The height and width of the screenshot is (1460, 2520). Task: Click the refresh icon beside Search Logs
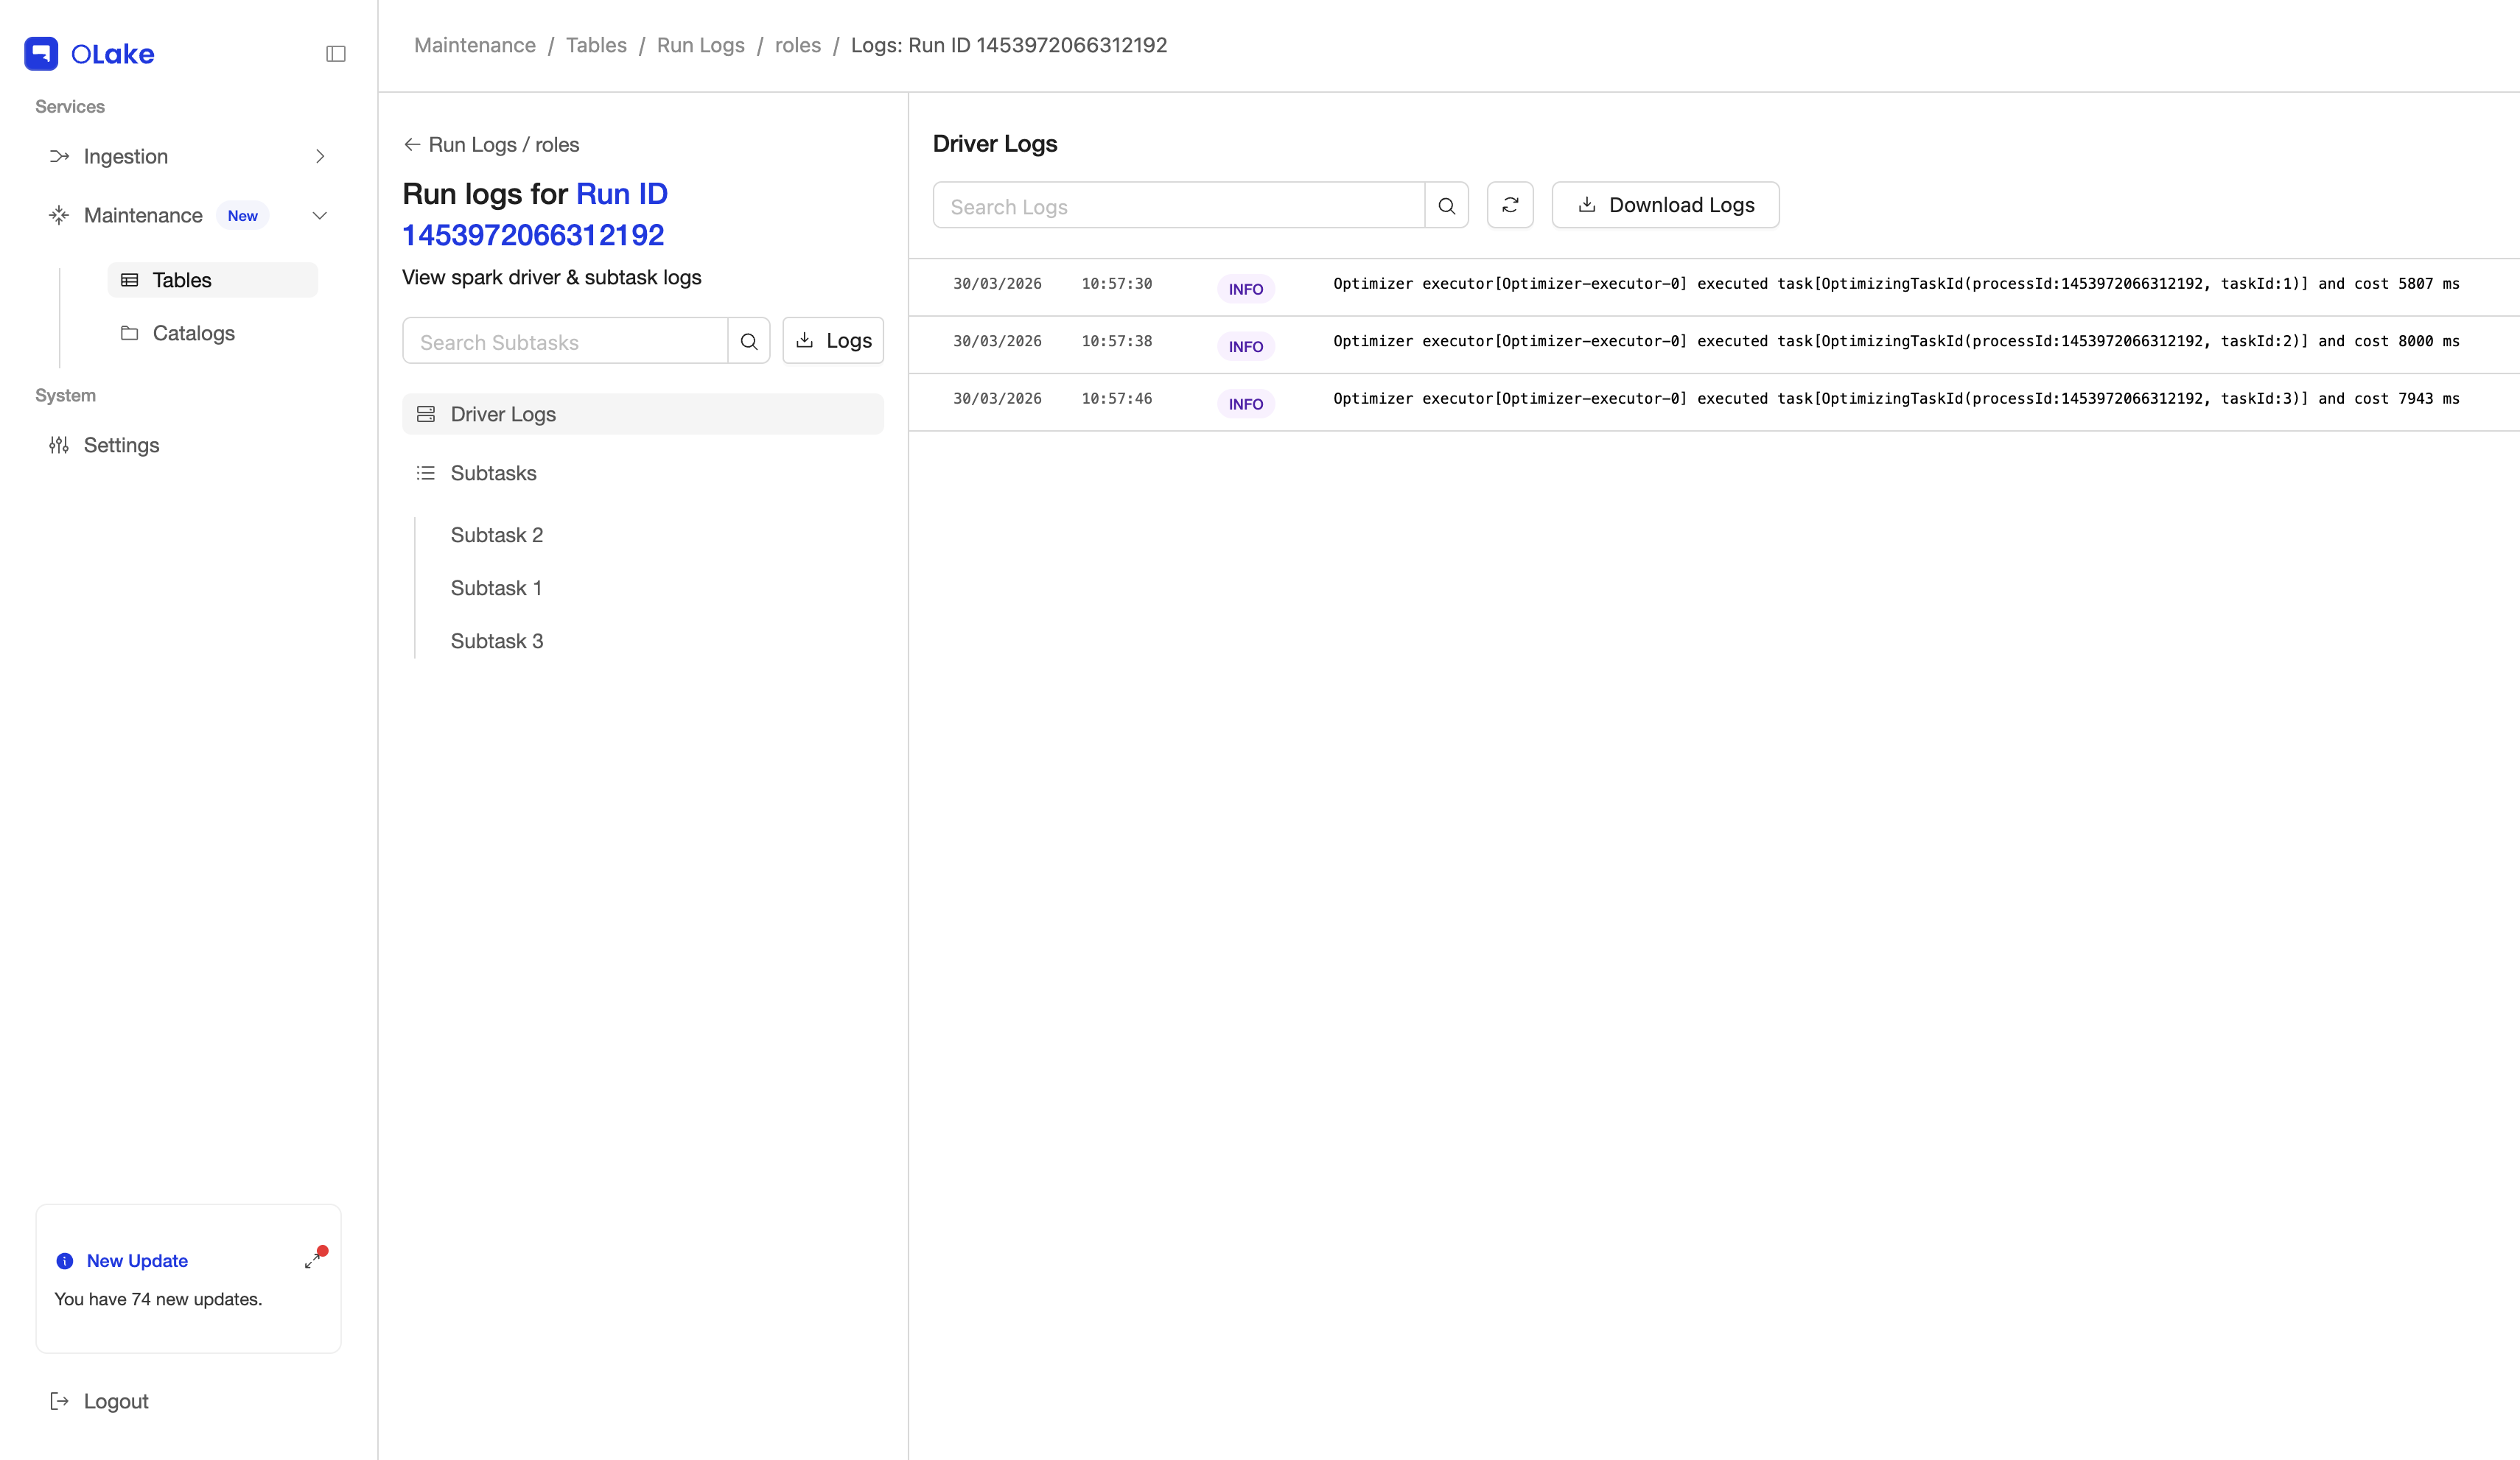click(1510, 205)
